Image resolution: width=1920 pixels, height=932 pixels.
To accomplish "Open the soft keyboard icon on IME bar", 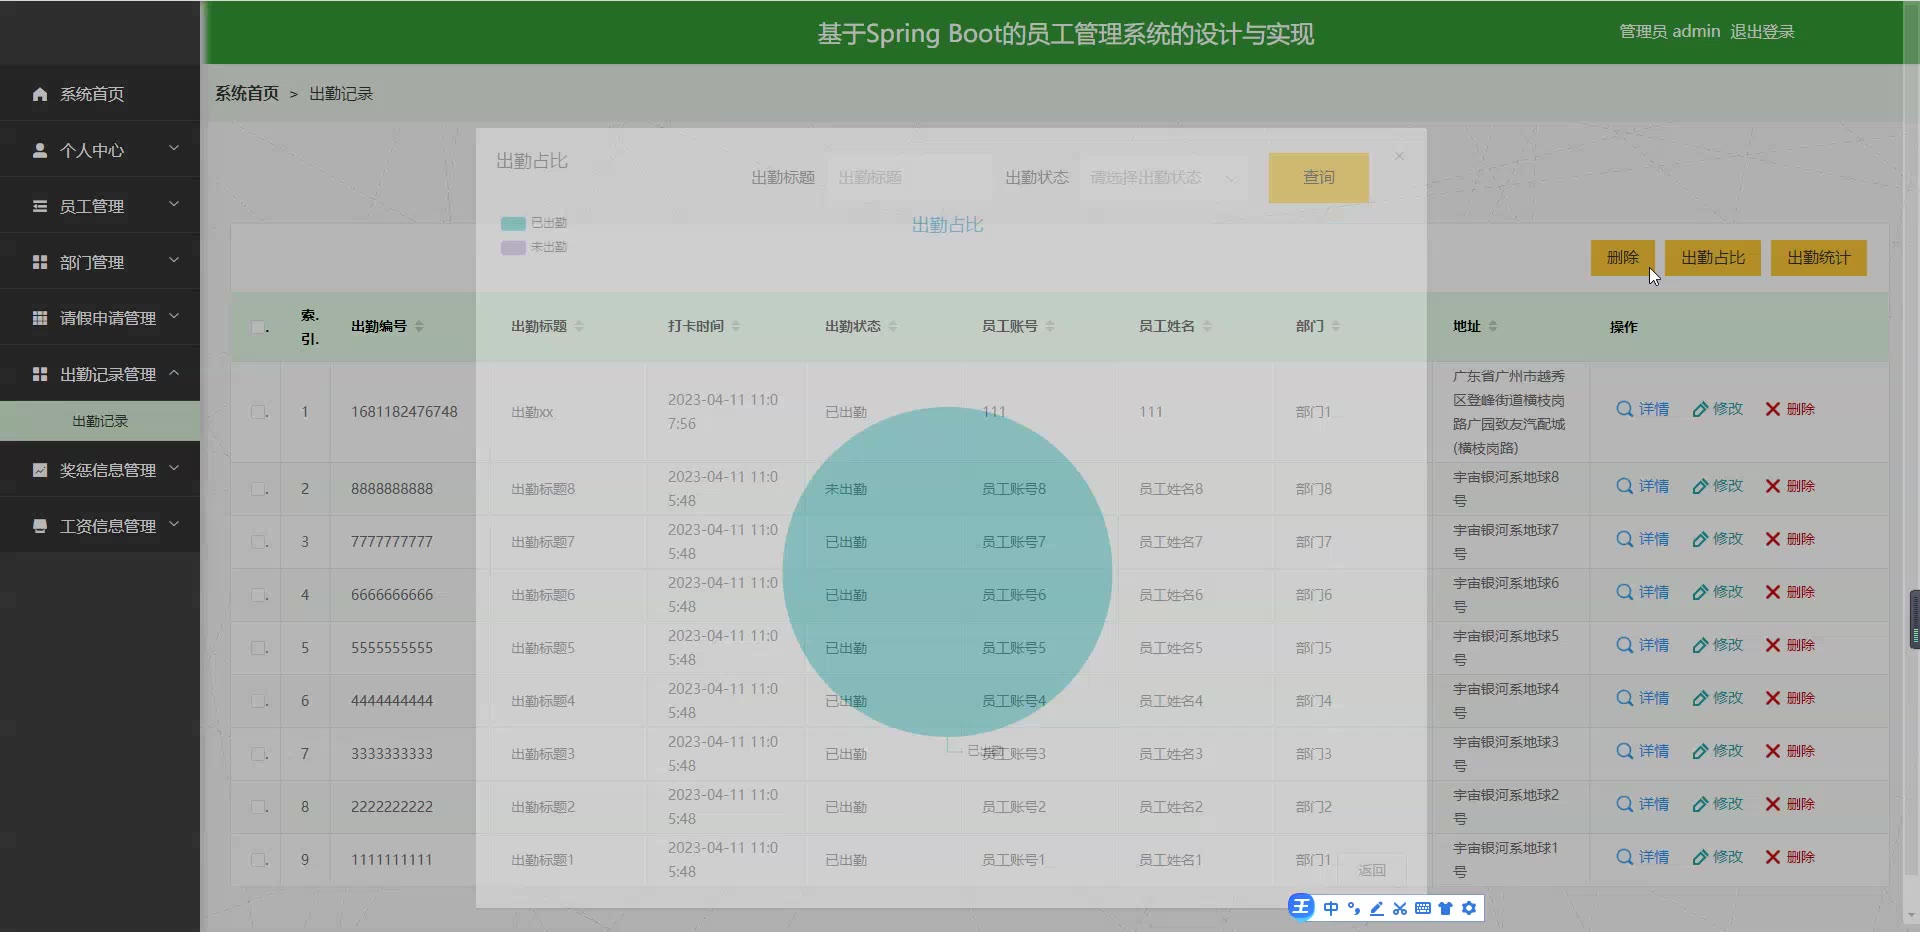I will coord(1423,908).
